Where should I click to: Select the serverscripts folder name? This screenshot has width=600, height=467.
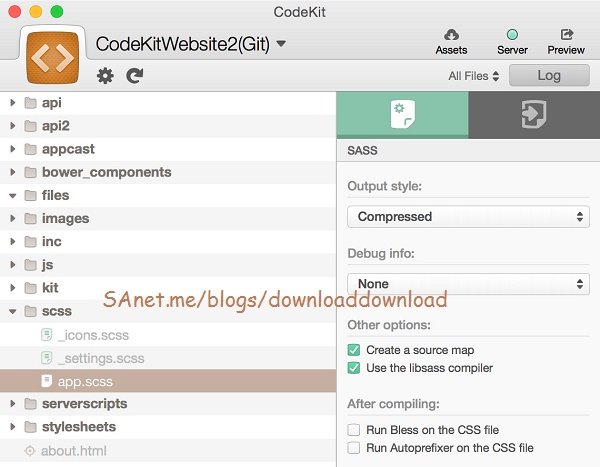pos(85,404)
